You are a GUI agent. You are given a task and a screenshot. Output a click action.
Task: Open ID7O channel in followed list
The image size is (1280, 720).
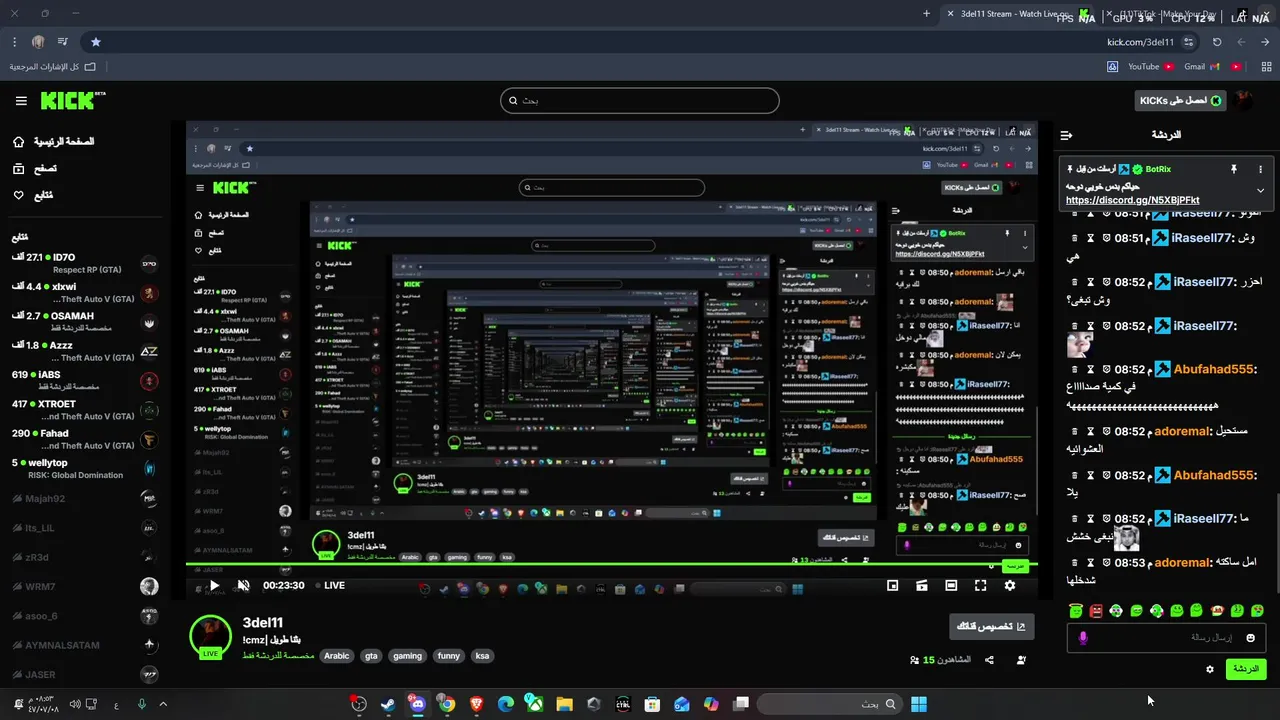tap(85, 264)
